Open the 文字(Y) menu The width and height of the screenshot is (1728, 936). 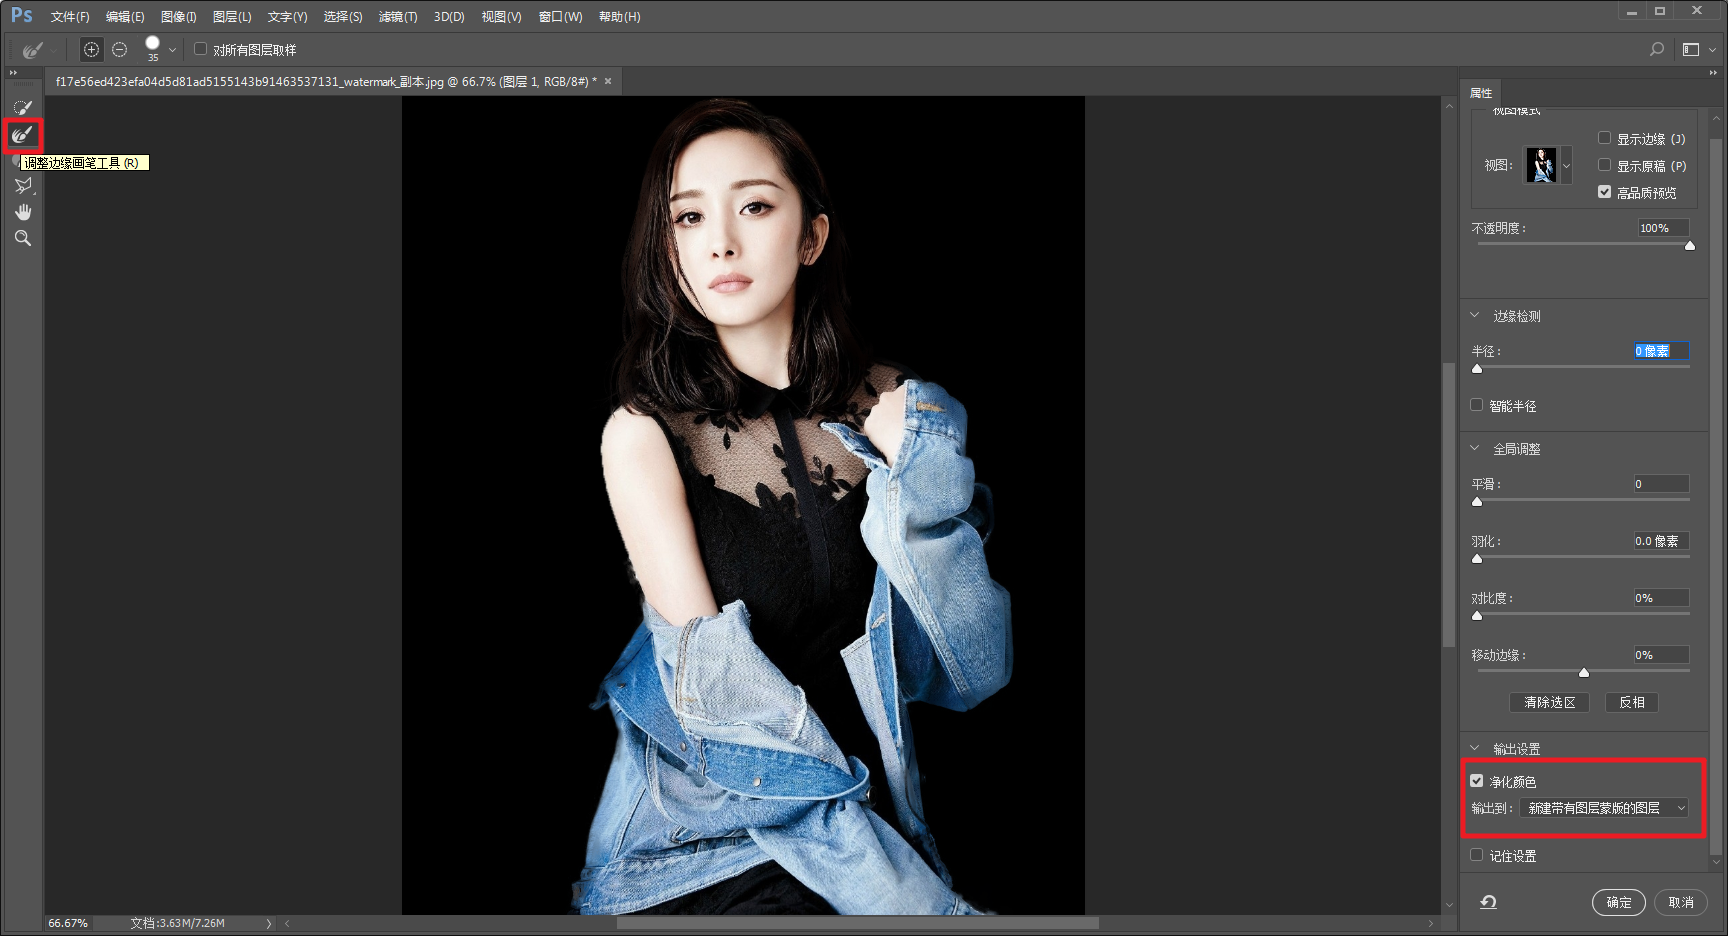(287, 17)
